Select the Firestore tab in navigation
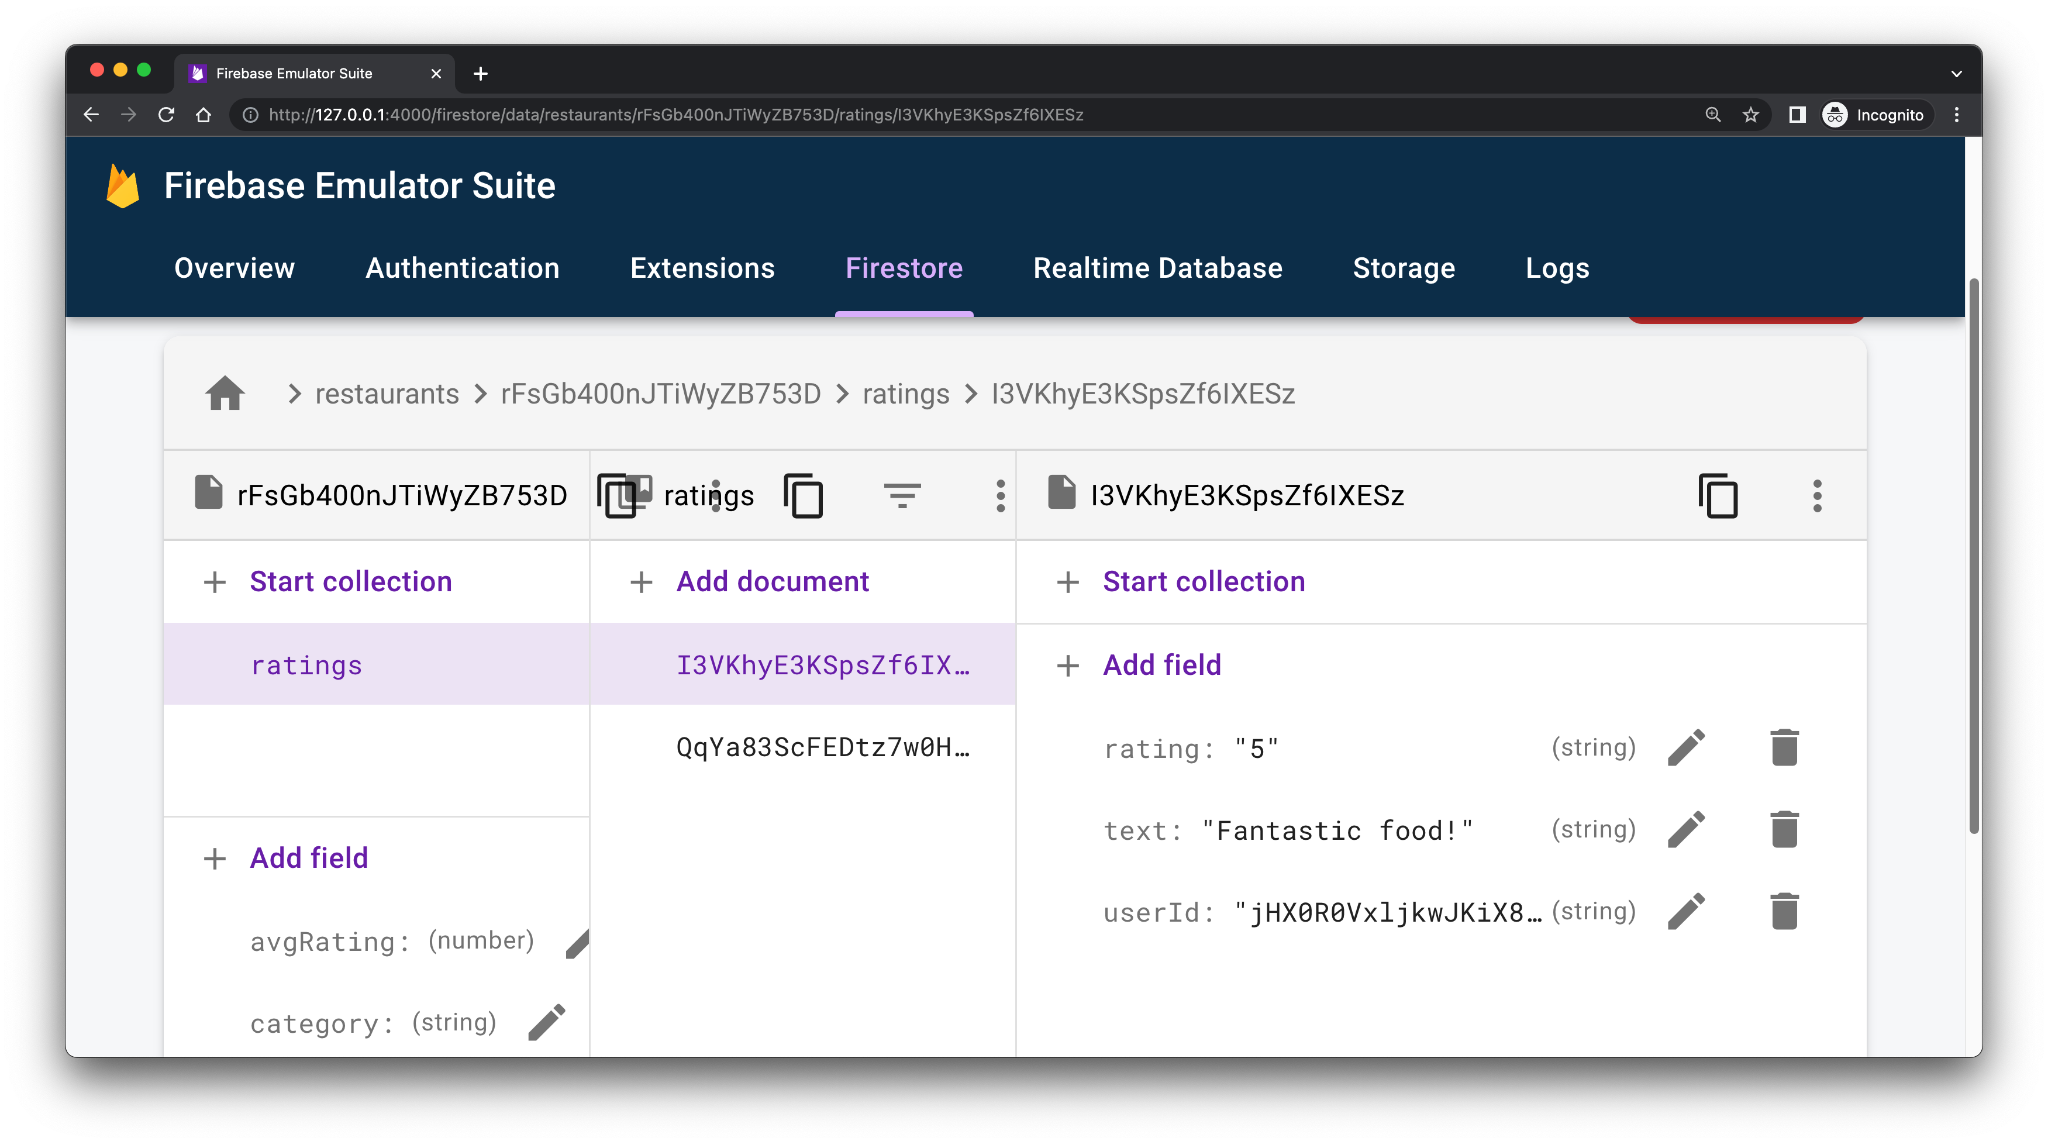The height and width of the screenshot is (1144, 2048). pos(904,269)
